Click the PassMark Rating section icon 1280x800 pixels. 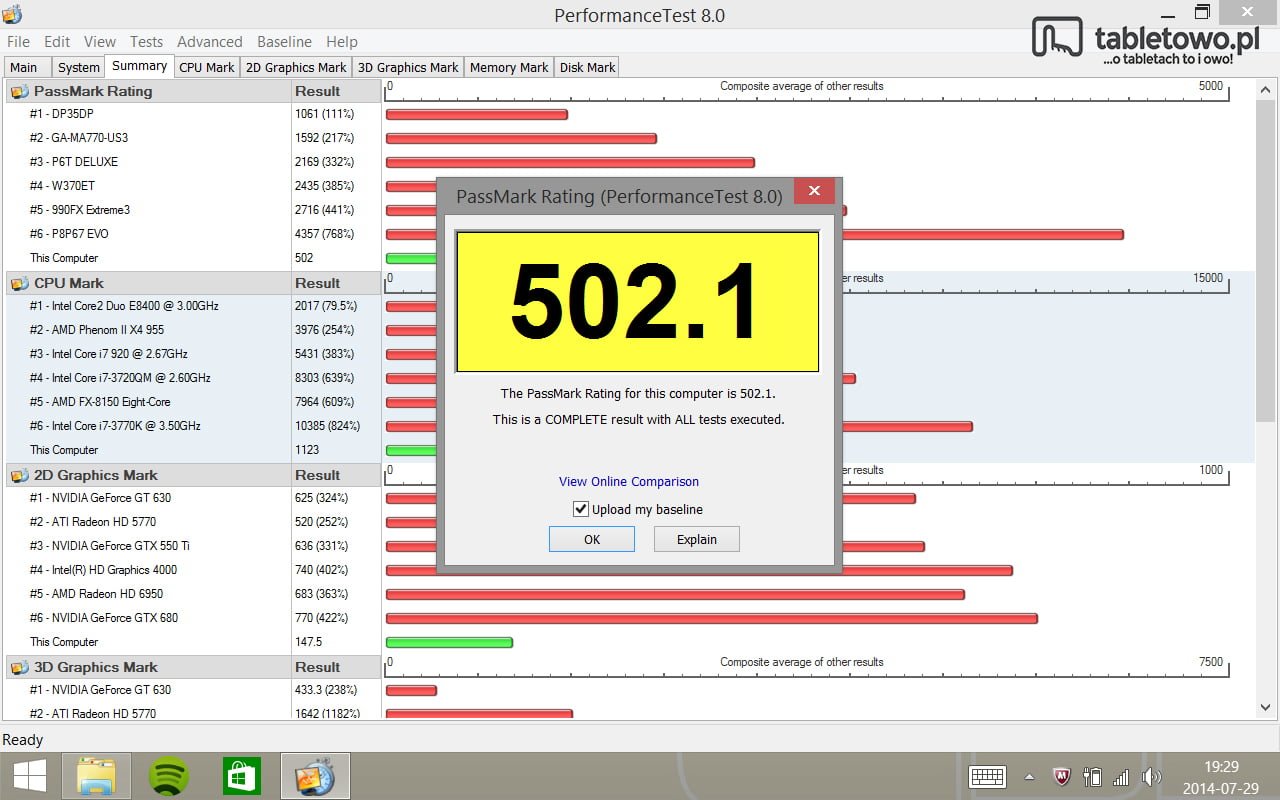pyautogui.click(x=19, y=91)
